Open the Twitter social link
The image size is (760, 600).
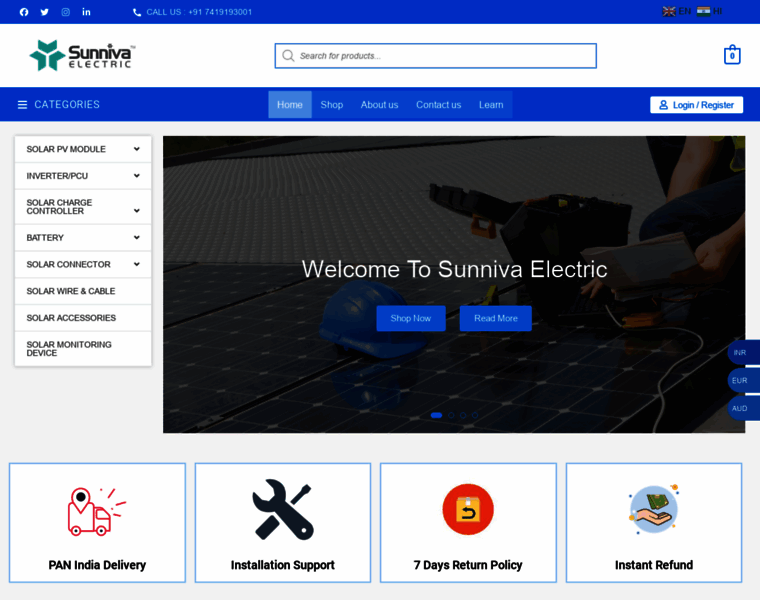point(45,12)
